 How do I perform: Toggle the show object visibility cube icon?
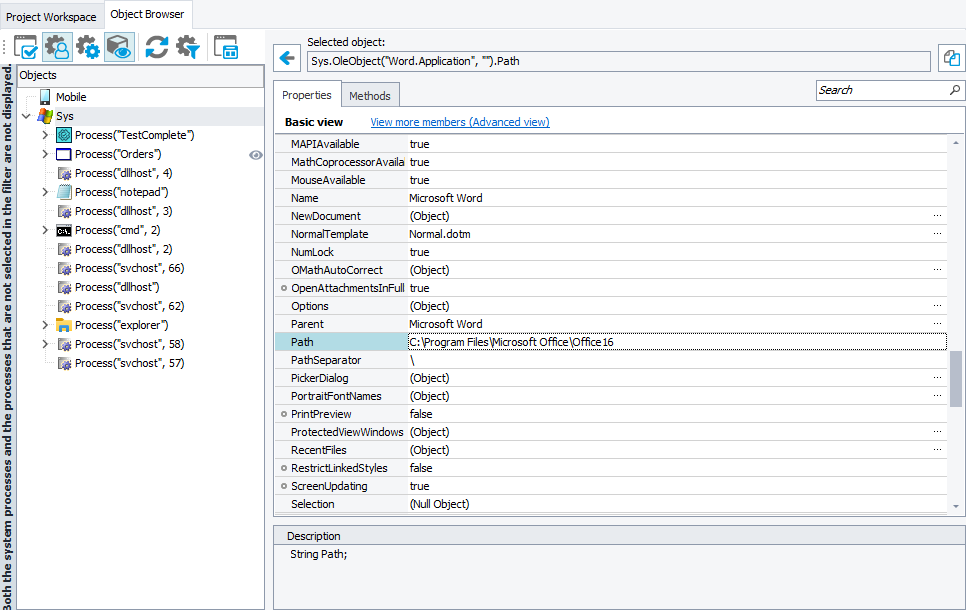[118, 47]
